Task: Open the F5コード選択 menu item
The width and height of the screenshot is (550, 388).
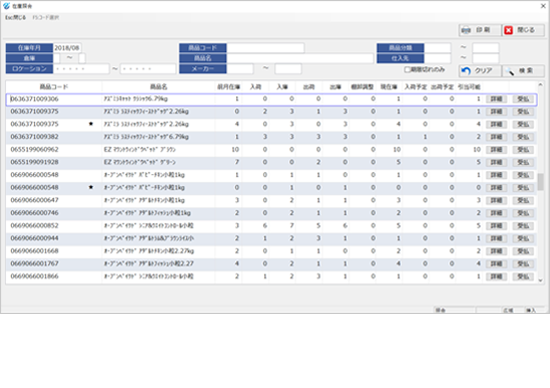Action: pyautogui.click(x=46, y=17)
